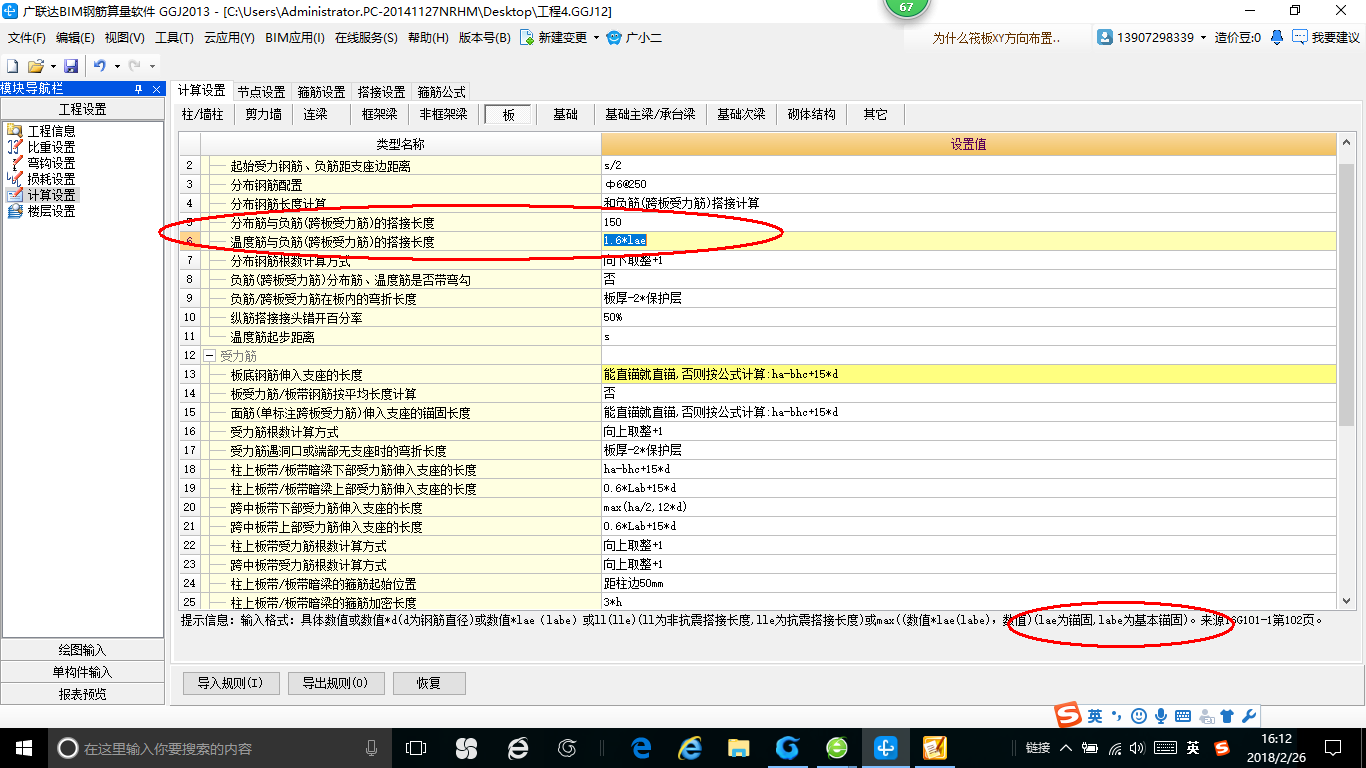This screenshot has width=1366, height=768.
Task: Select 比重设置 in navigation tree
Action: click(51, 147)
